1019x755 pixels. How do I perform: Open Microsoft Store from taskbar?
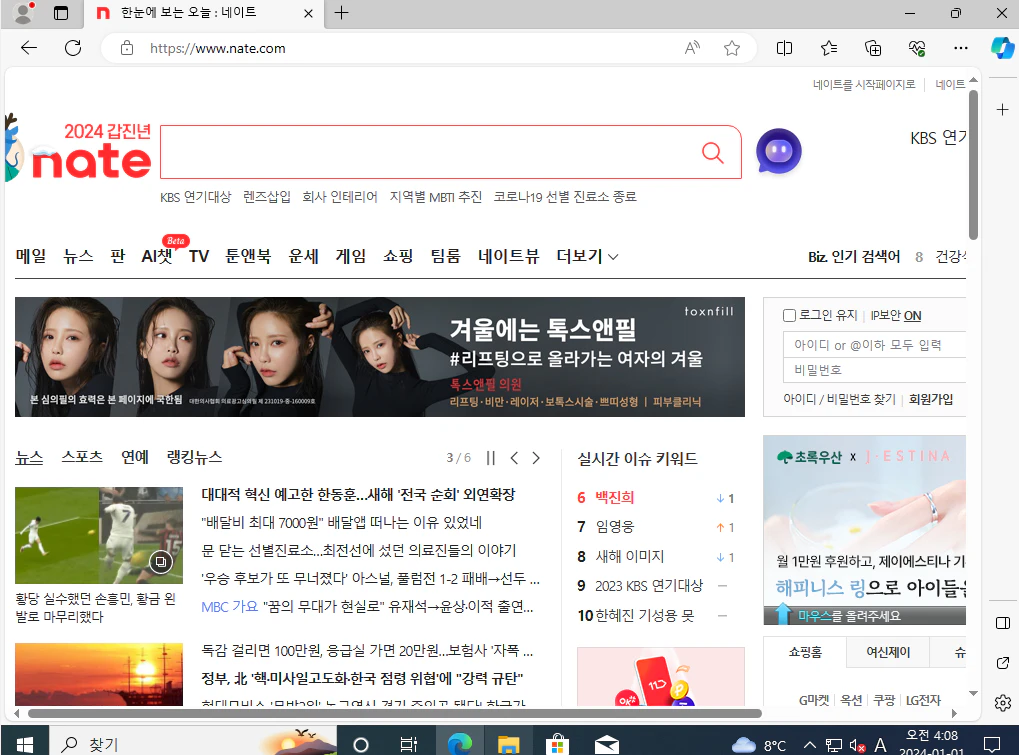point(557,744)
